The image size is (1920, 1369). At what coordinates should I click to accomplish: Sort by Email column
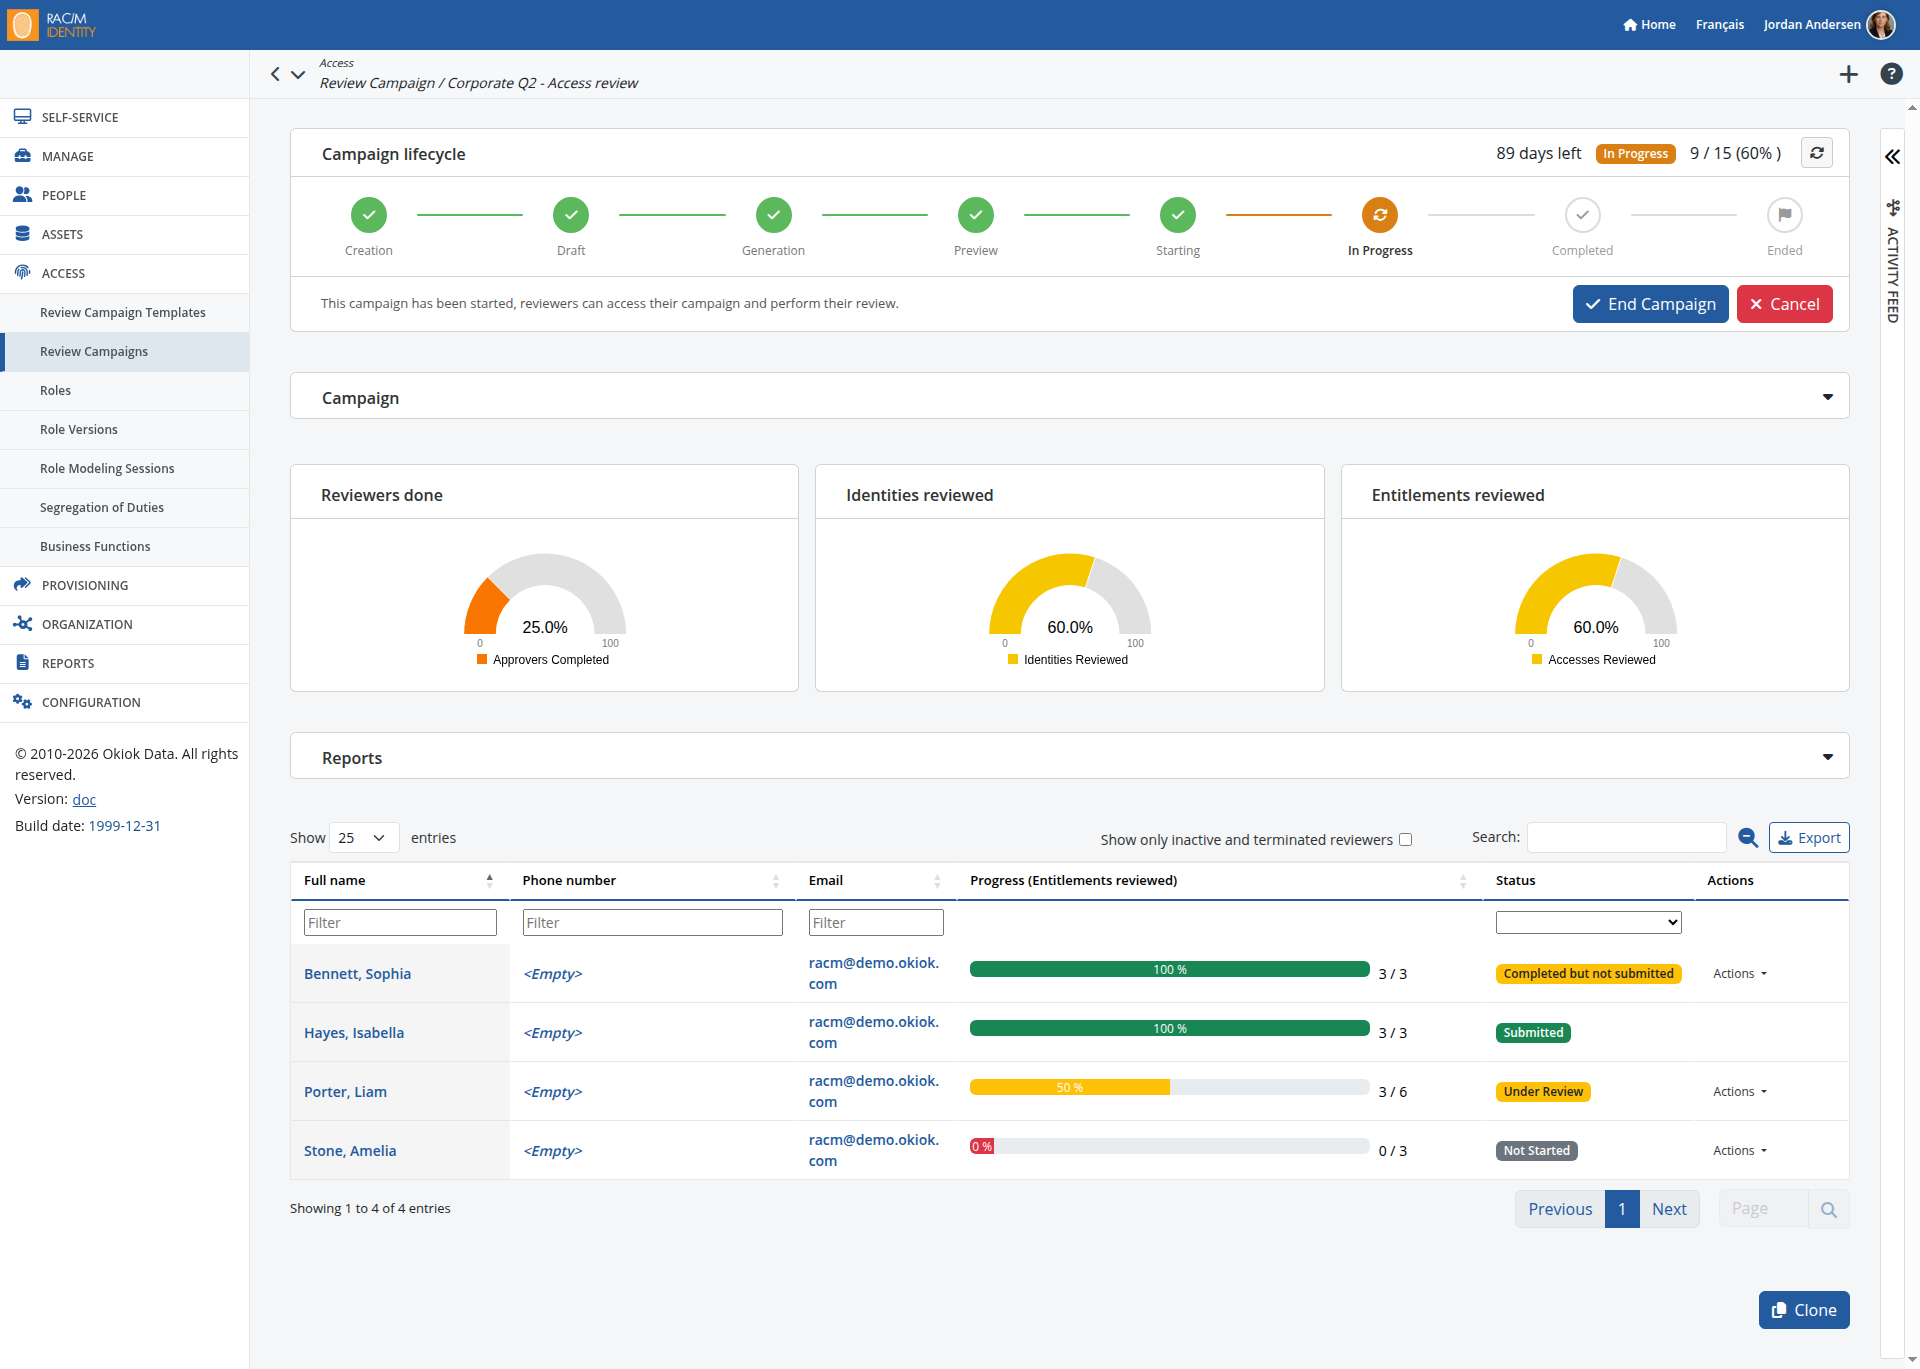pyautogui.click(x=876, y=881)
